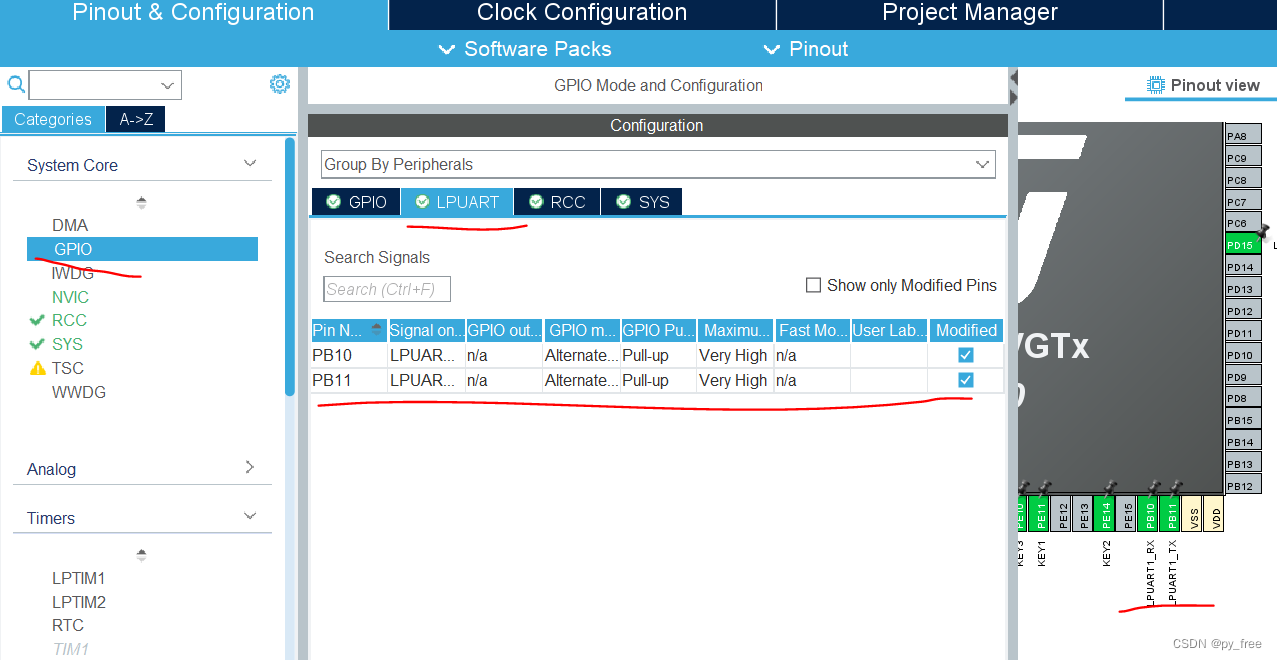1277x660 pixels.
Task: Select LPTIM1 under Timers
Action: tap(78, 578)
